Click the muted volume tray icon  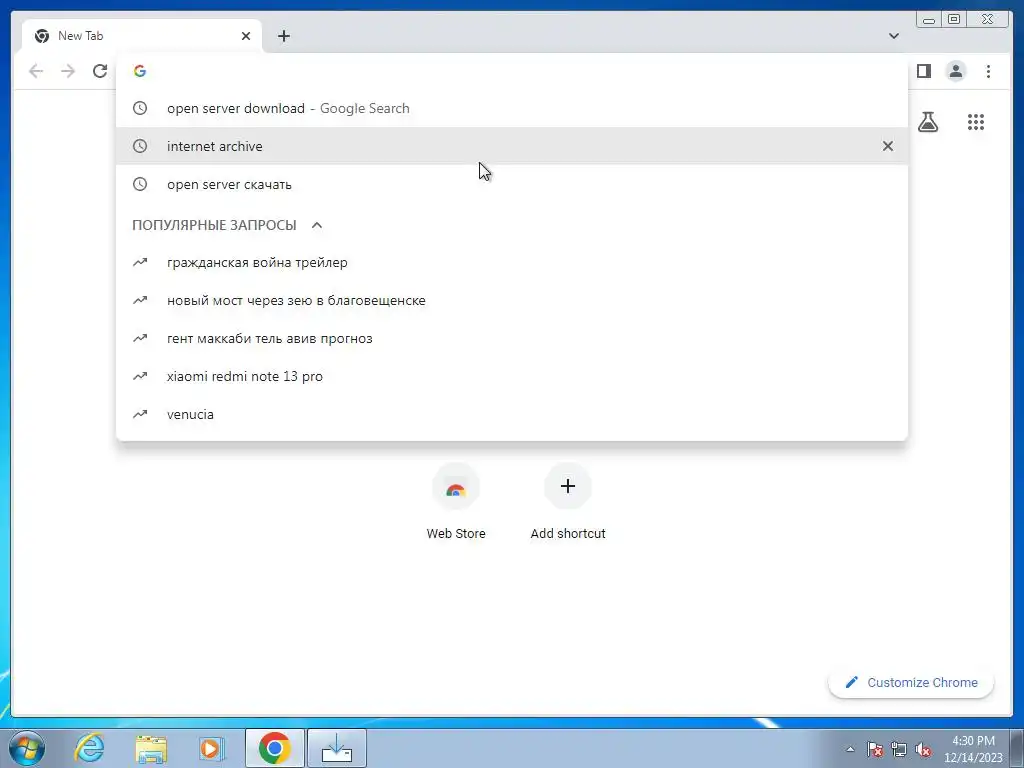coord(923,749)
